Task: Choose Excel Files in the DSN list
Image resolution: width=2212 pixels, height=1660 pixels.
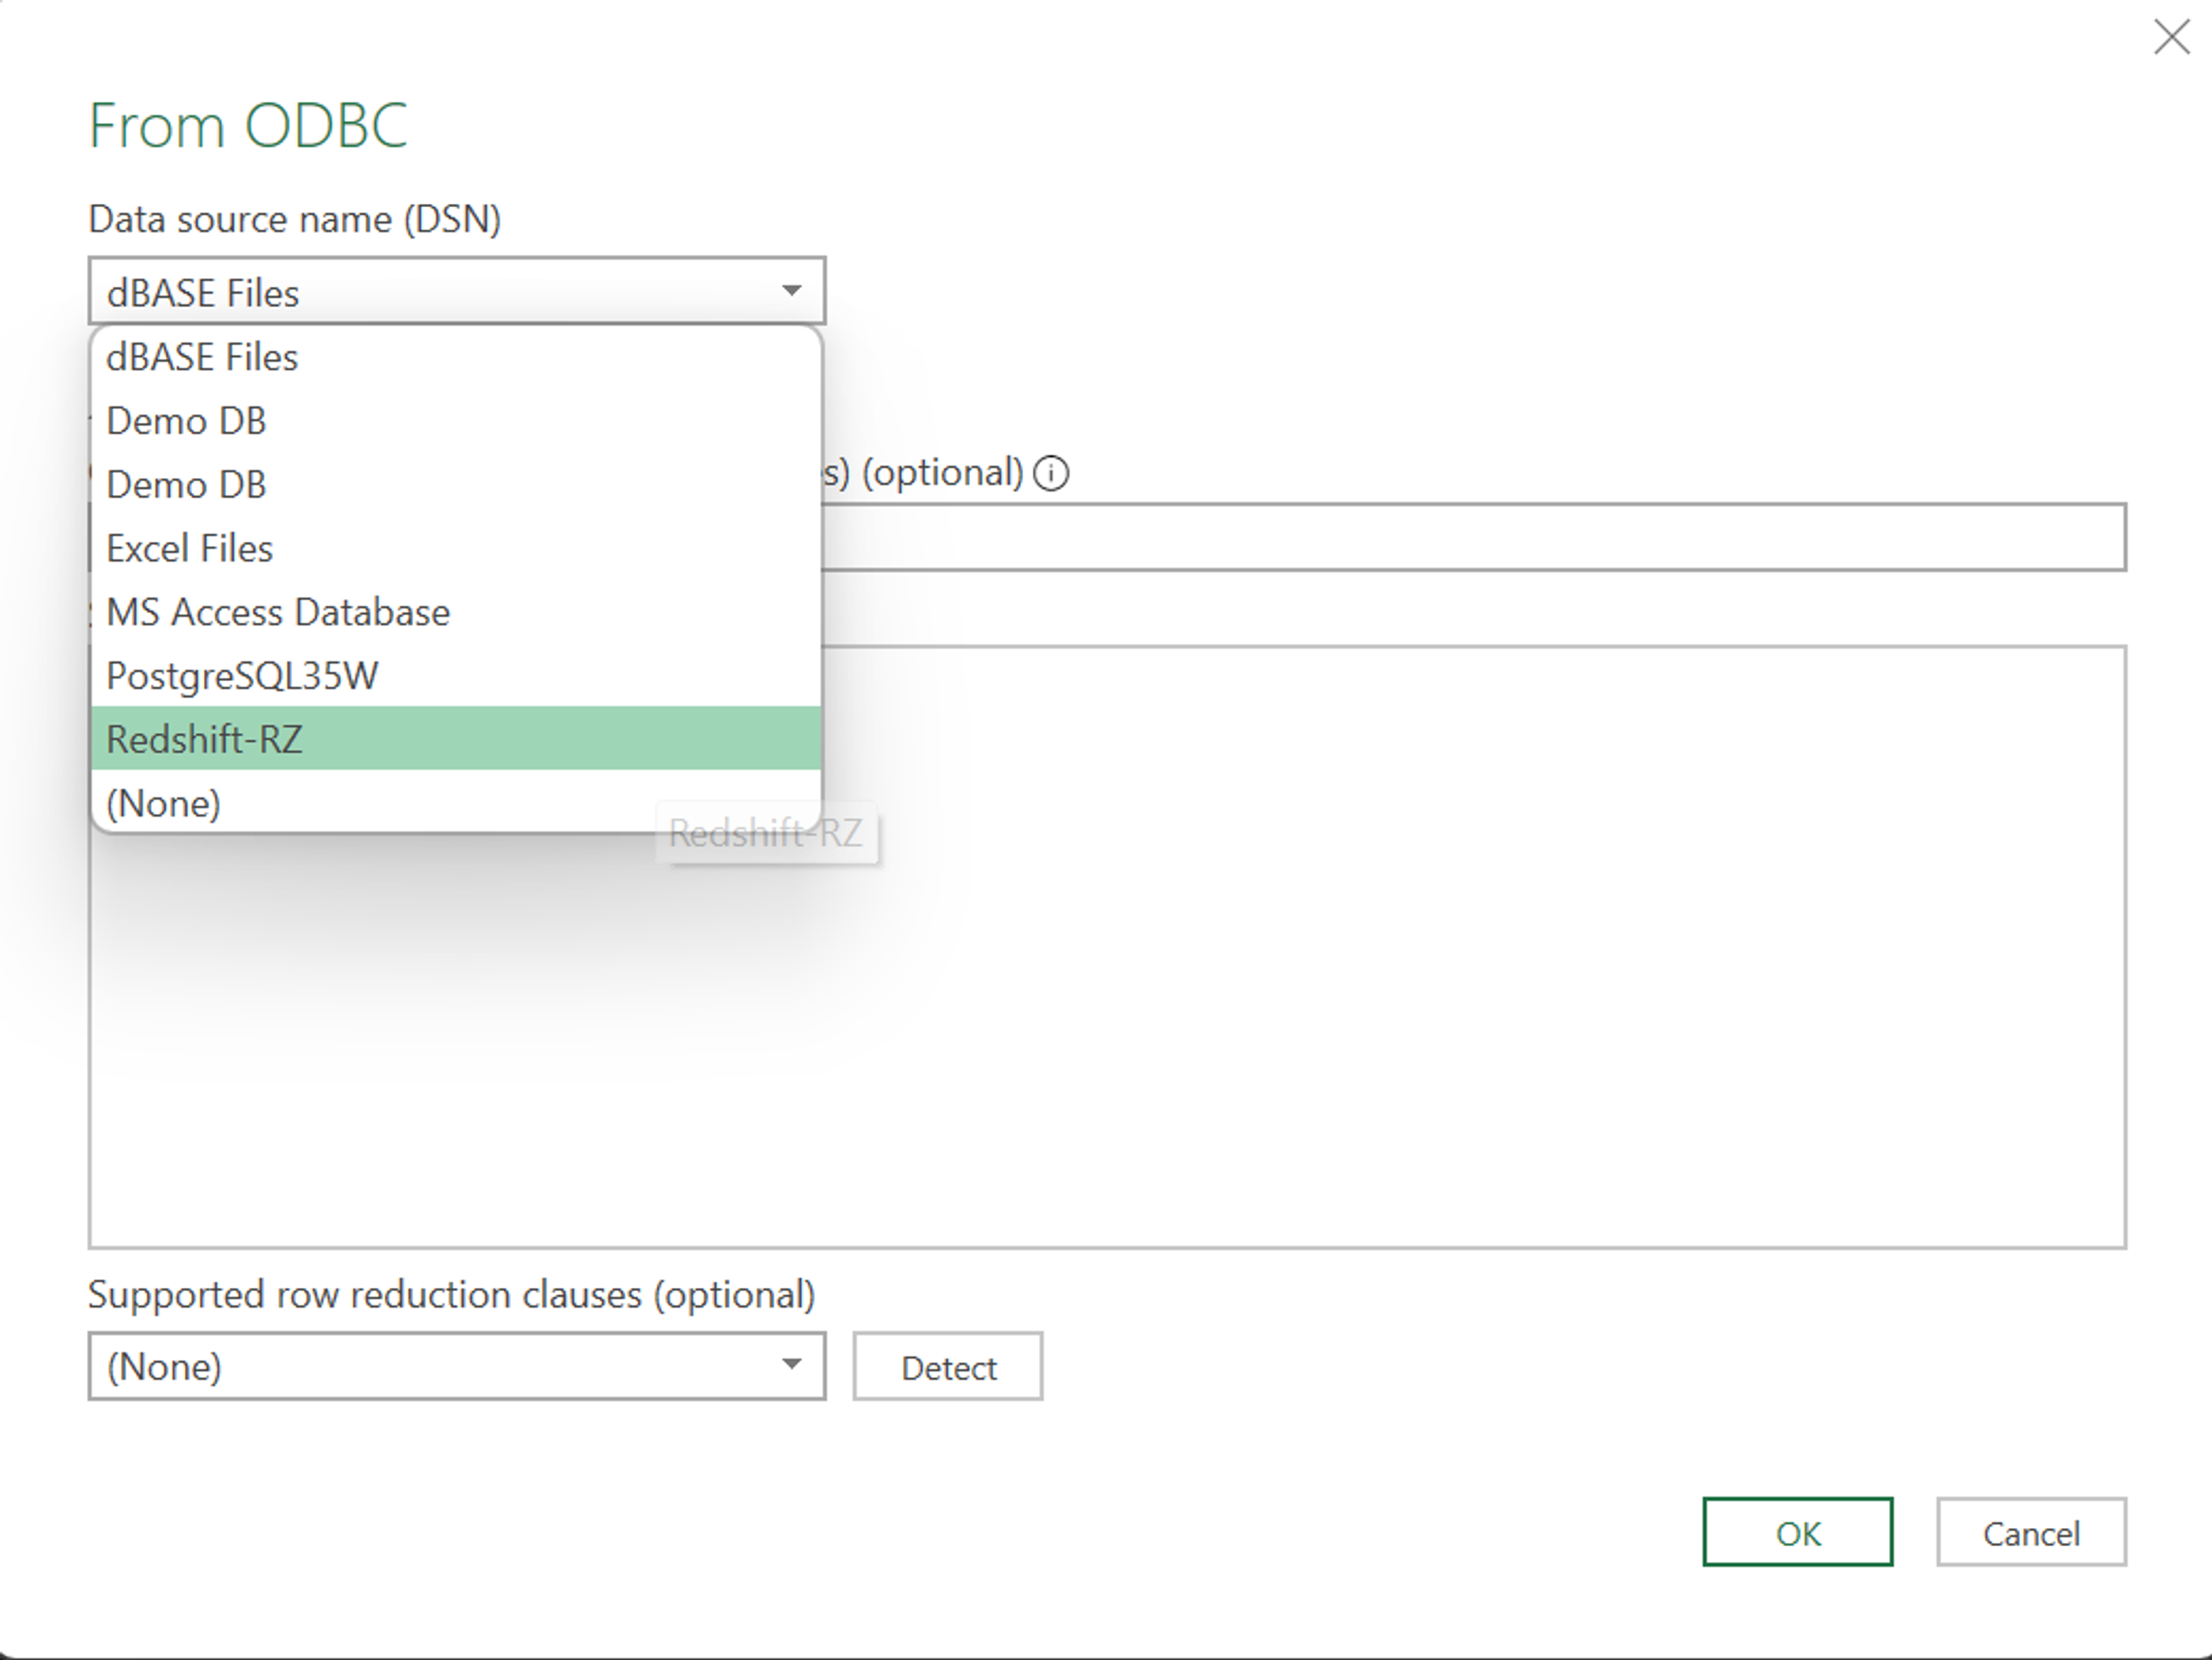Action: (x=456, y=548)
